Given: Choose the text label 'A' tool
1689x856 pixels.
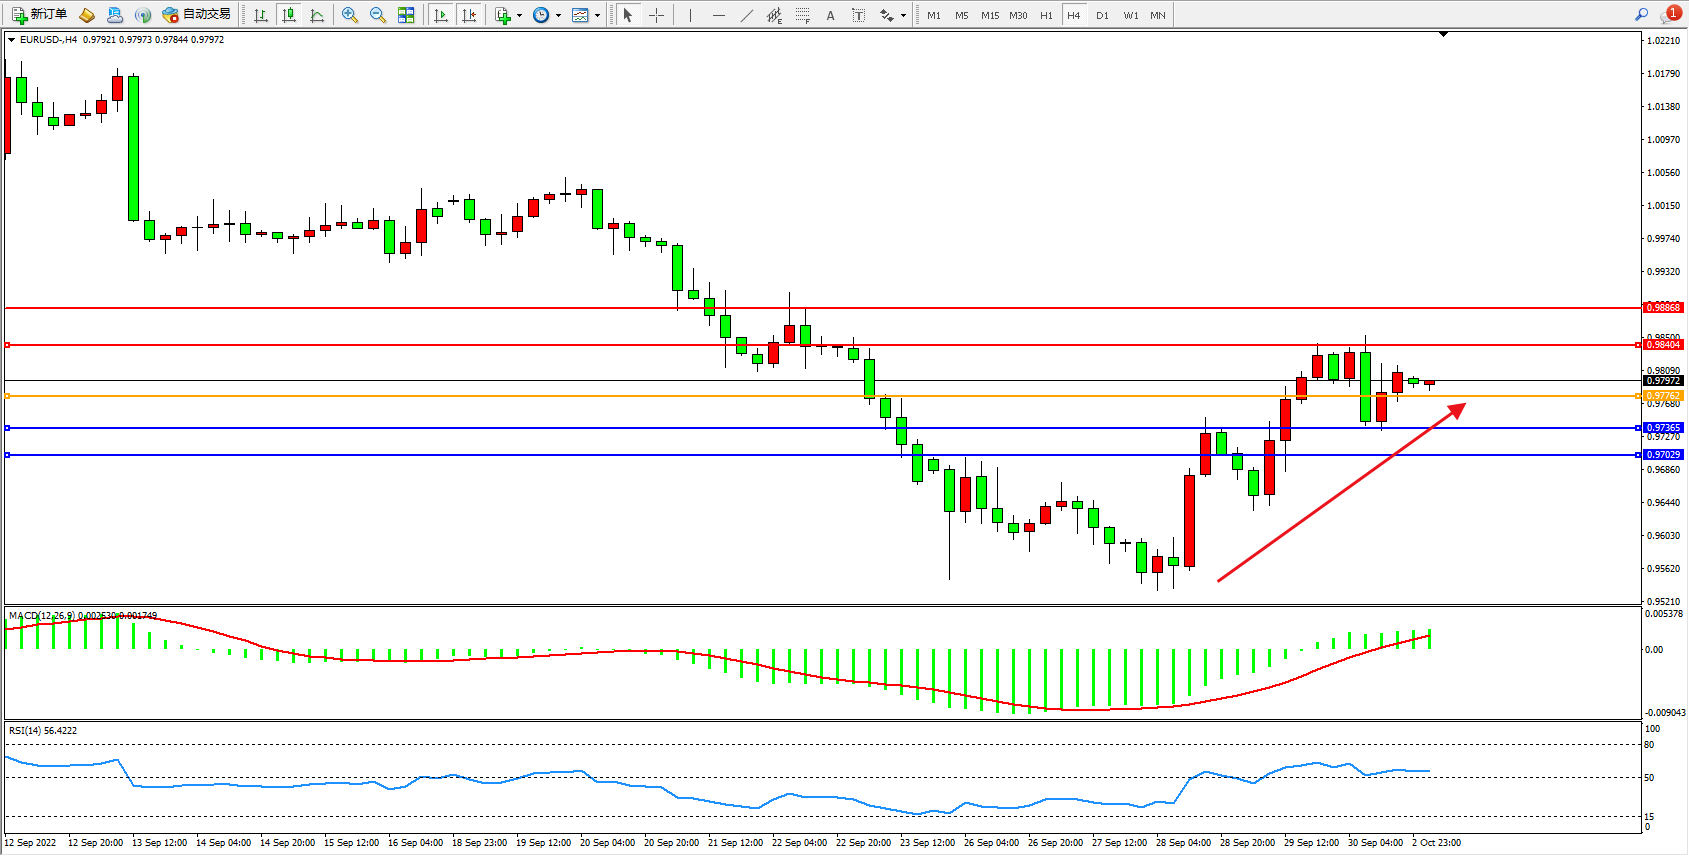Looking at the screenshot, I should pyautogui.click(x=830, y=15).
